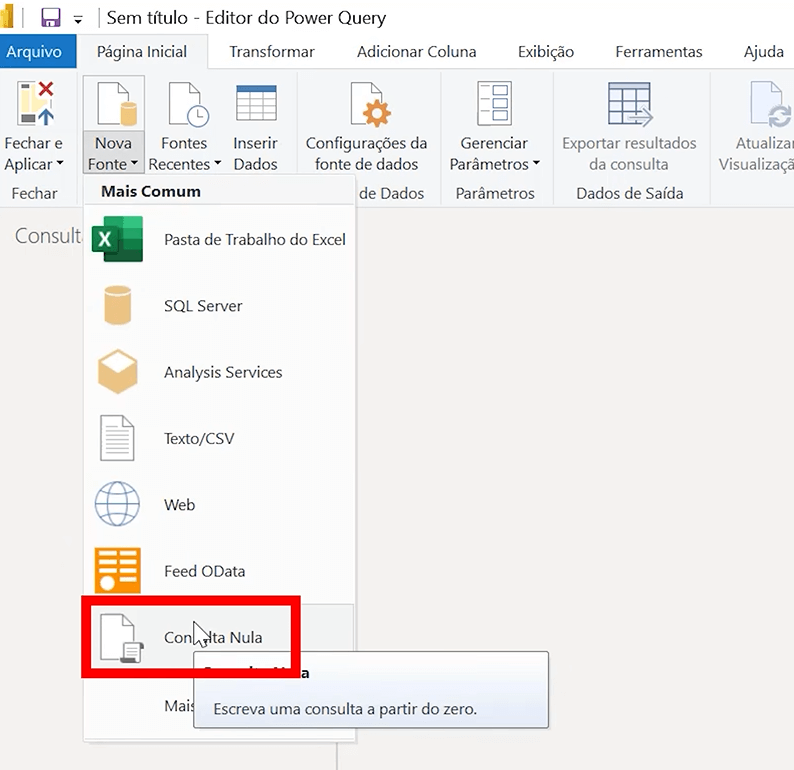Click Exportar resultados da consulta icon

629,104
